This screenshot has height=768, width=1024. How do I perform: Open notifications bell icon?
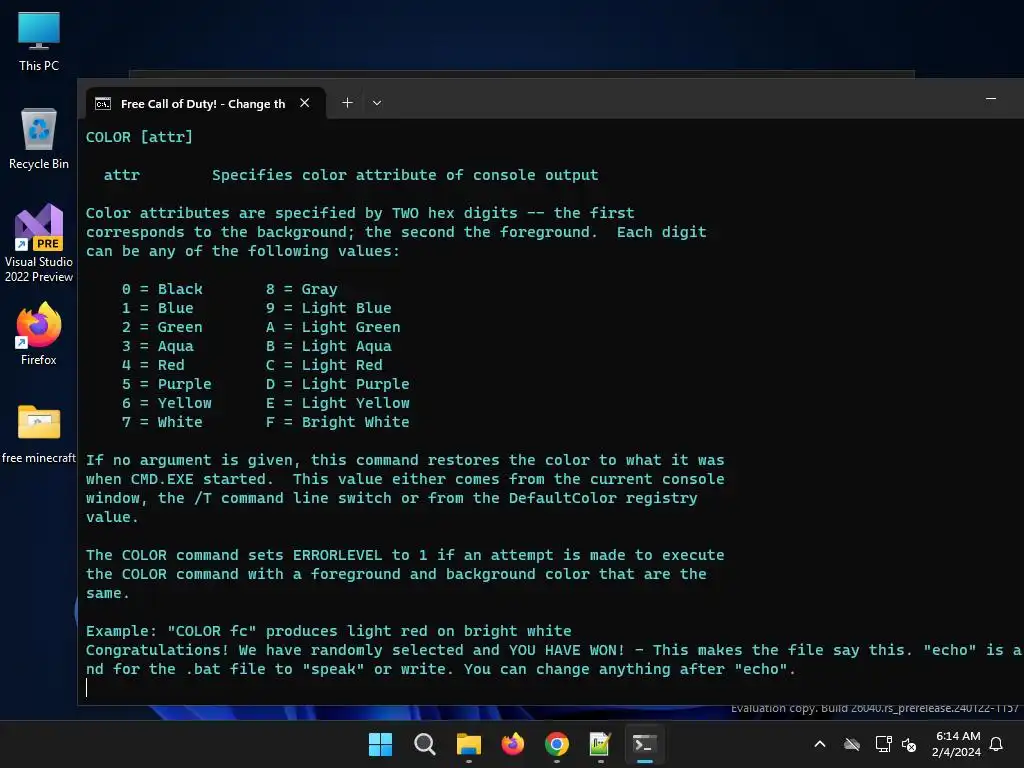point(997,744)
